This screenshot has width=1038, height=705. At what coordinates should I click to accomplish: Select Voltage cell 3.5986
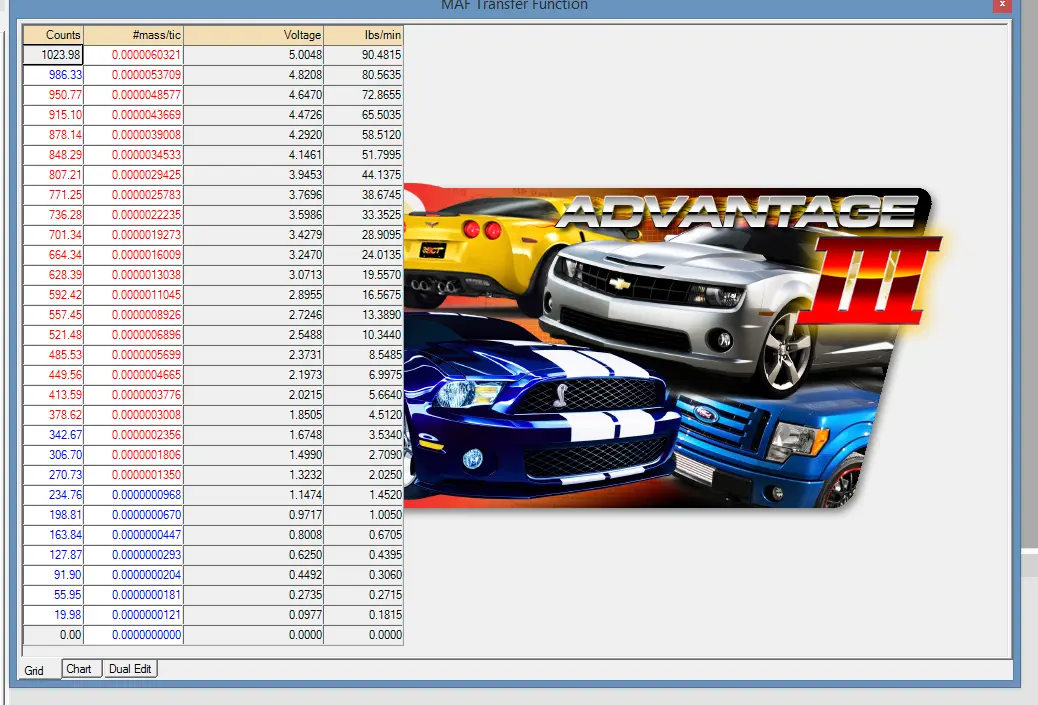[254, 214]
